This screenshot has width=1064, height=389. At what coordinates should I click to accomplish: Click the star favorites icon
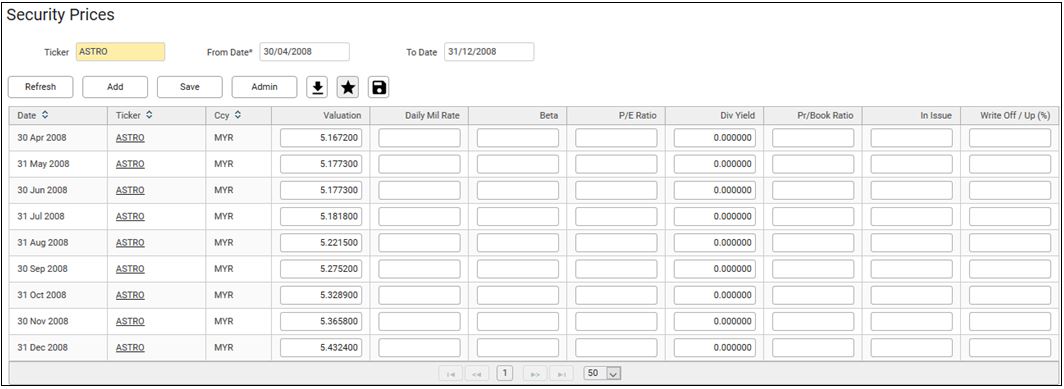click(x=348, y=87)
